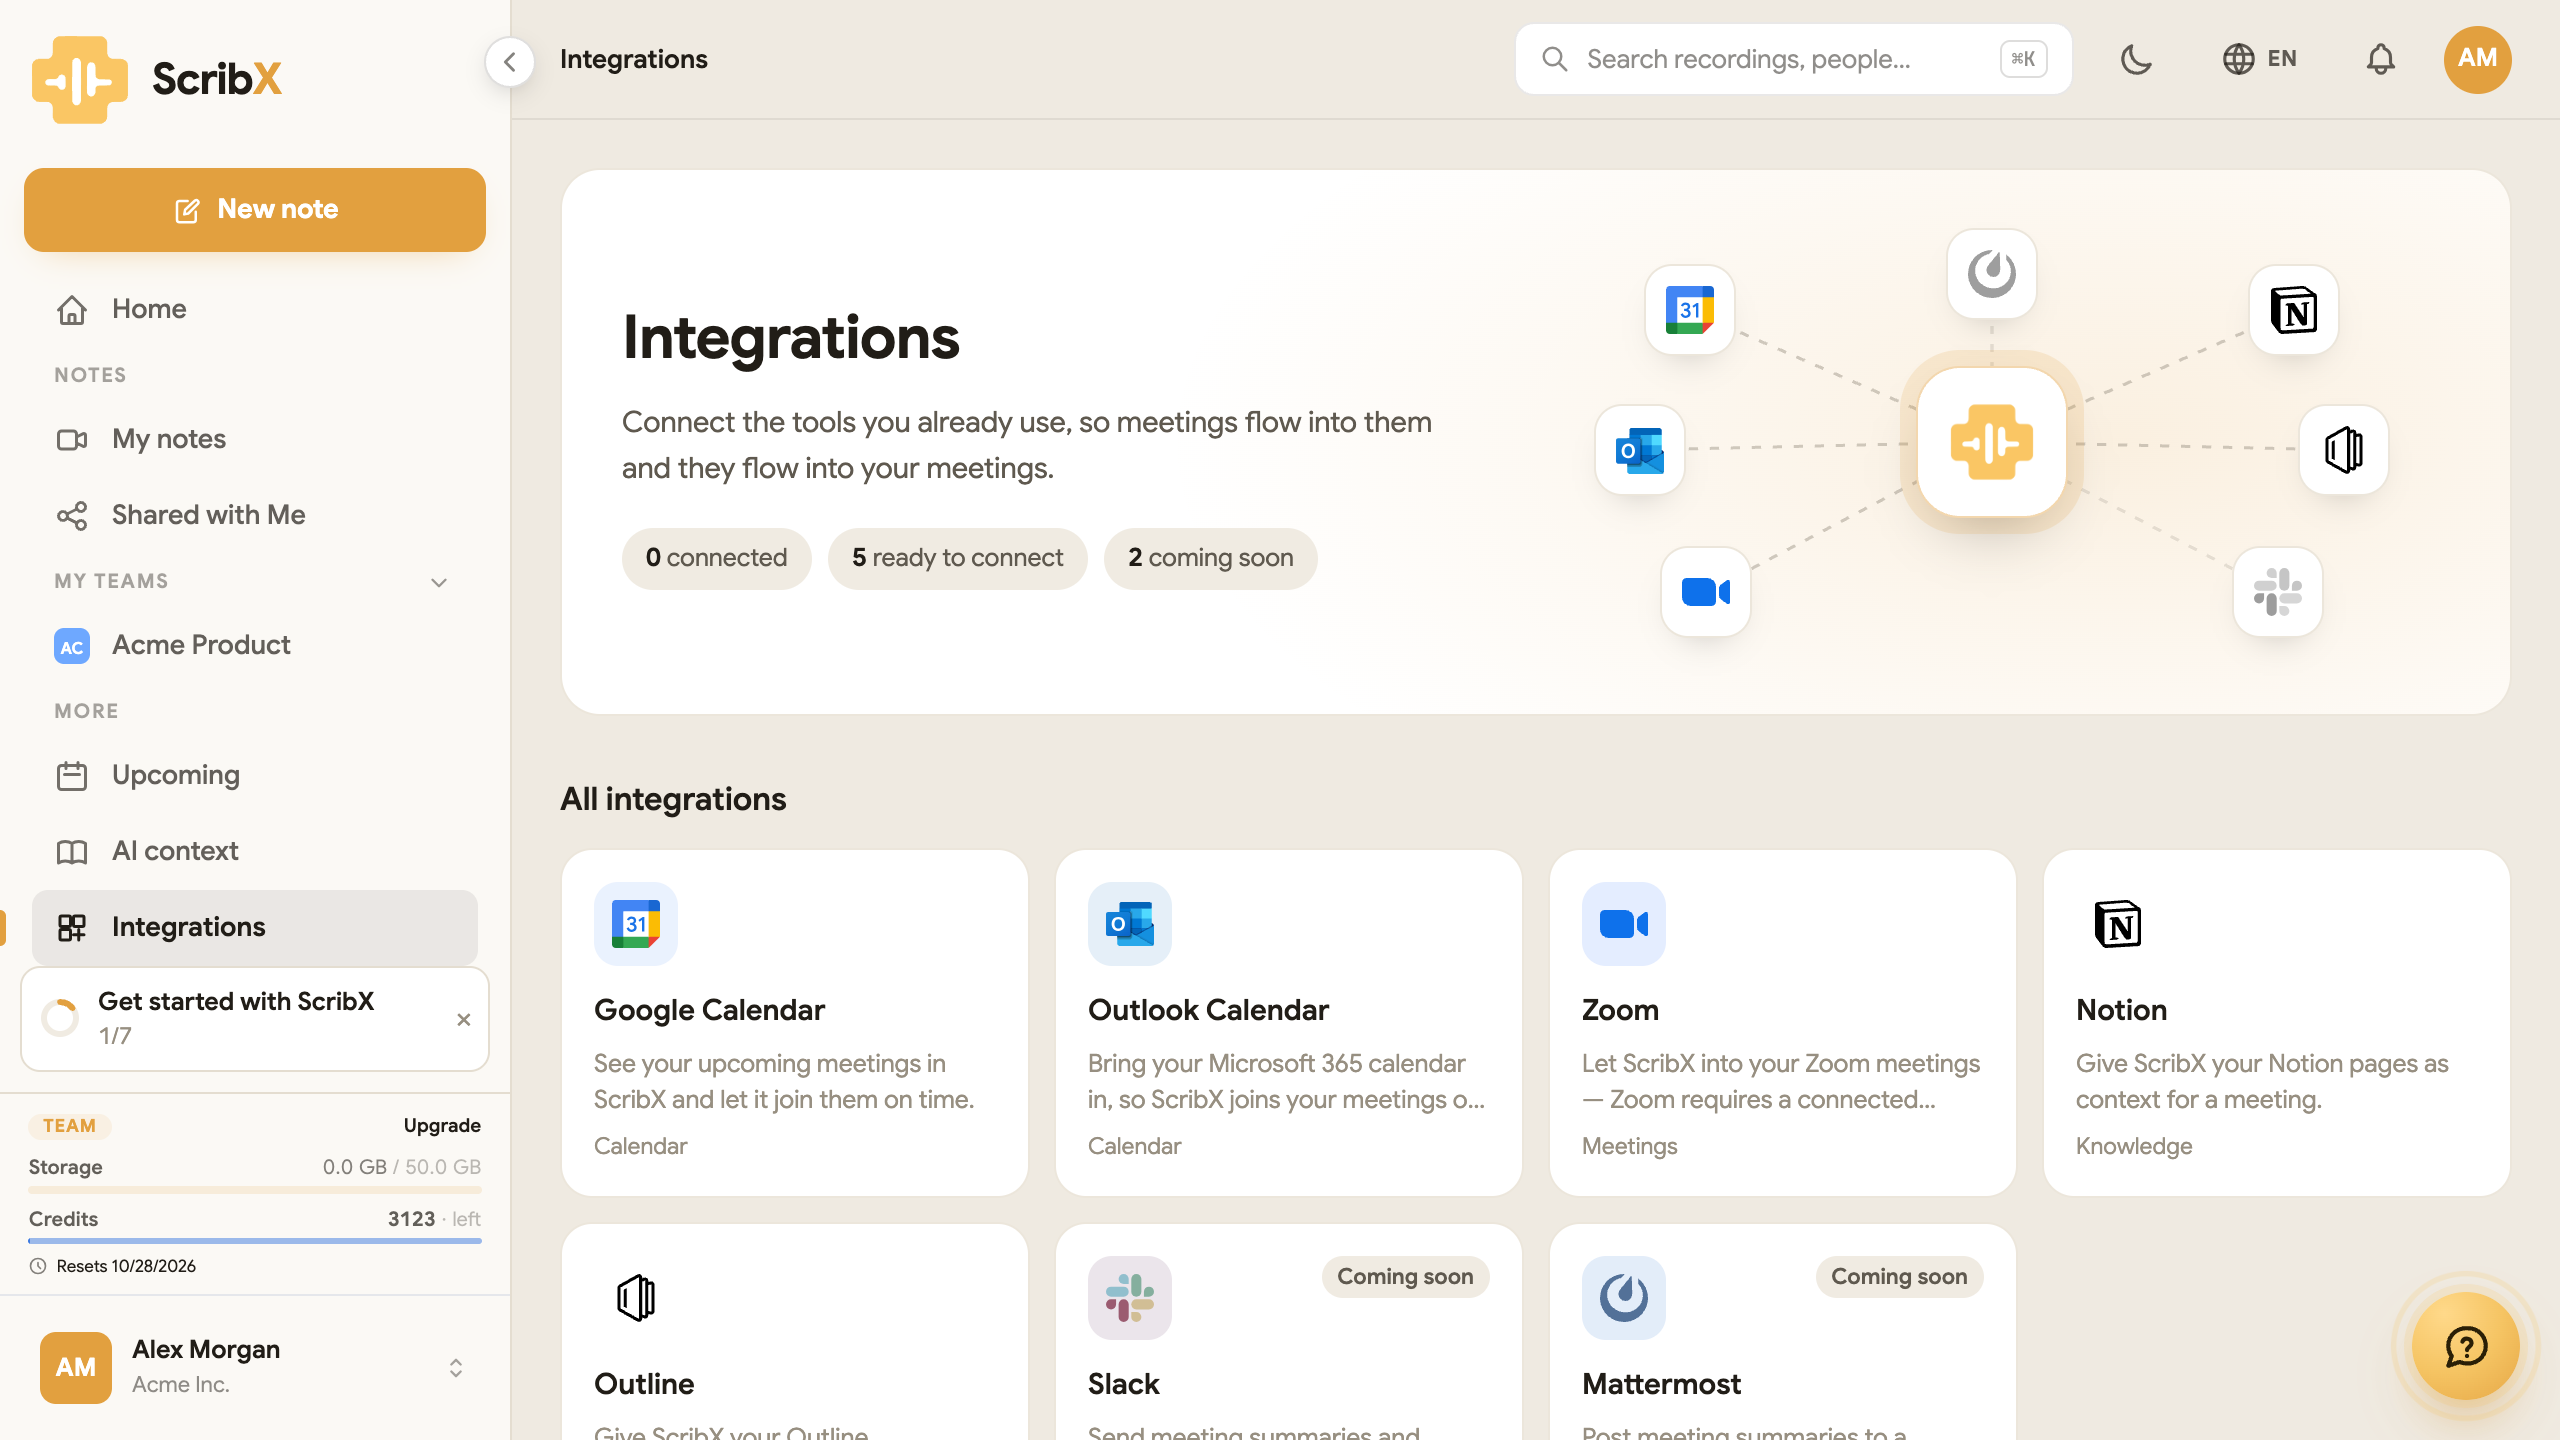Open Shared with Me

(x=255, y=515)
